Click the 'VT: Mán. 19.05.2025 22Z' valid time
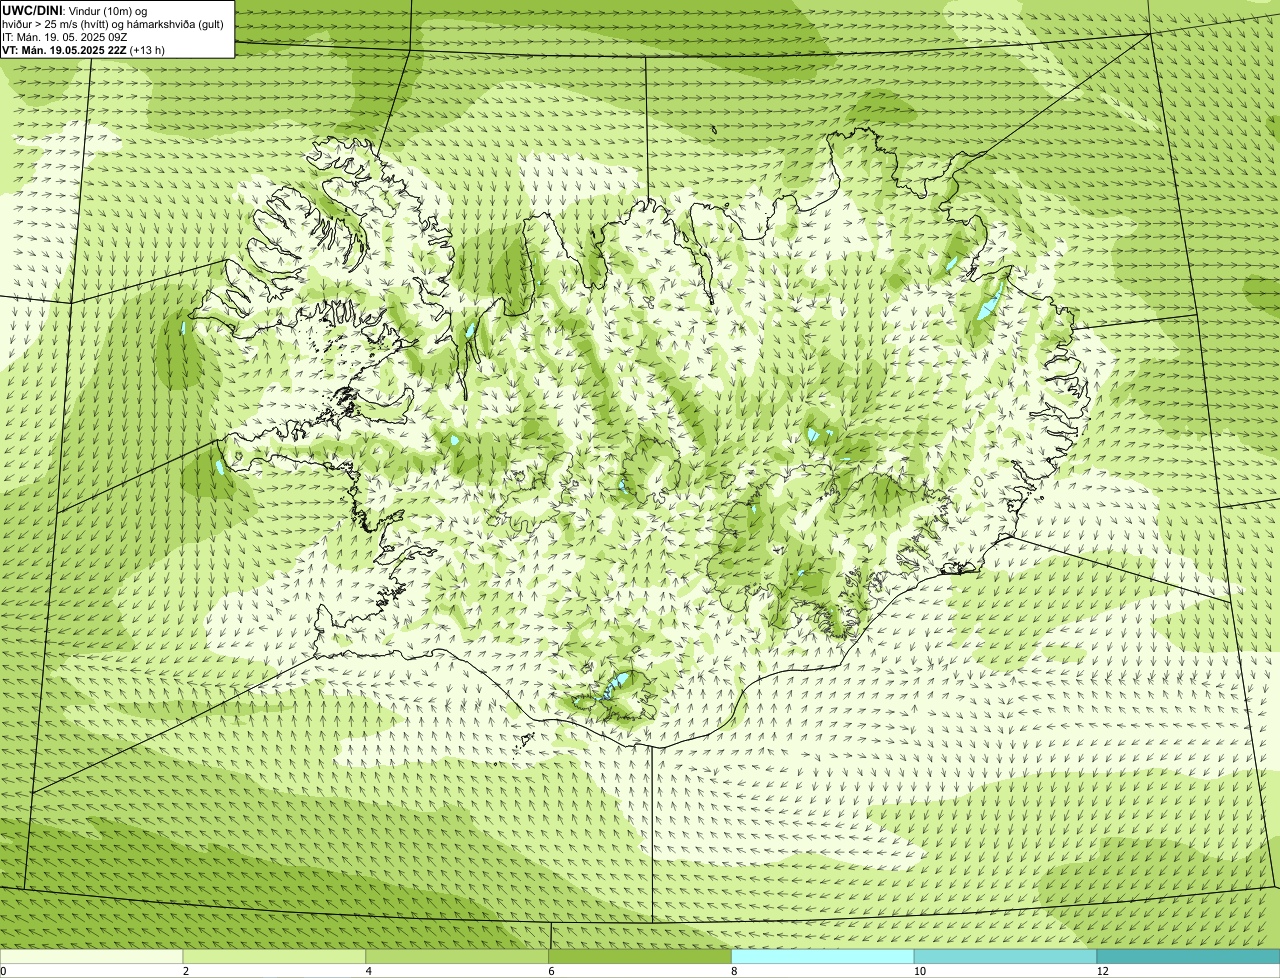1280x978 pixels. coord(63,50)
